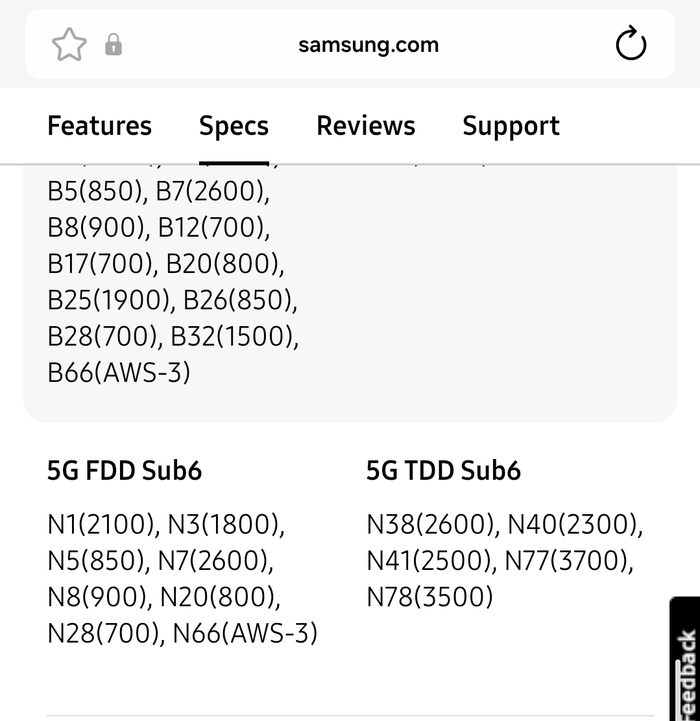Viewport: 700px width, 721px height.
Task: Tap the 5G FDD Sub6 heading
Action: (124, 470)
